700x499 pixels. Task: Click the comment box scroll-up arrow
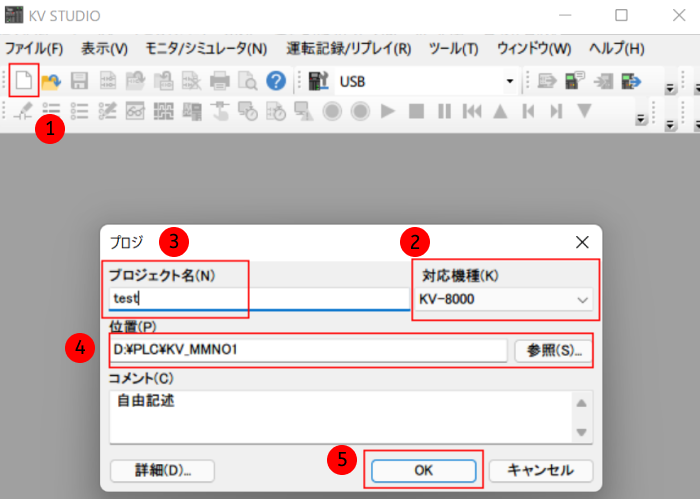(x=581, y=403)
